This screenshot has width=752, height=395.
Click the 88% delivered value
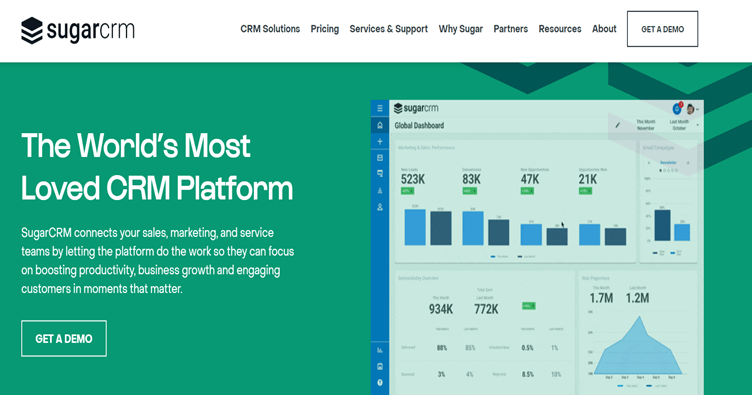tap(442, 348)
